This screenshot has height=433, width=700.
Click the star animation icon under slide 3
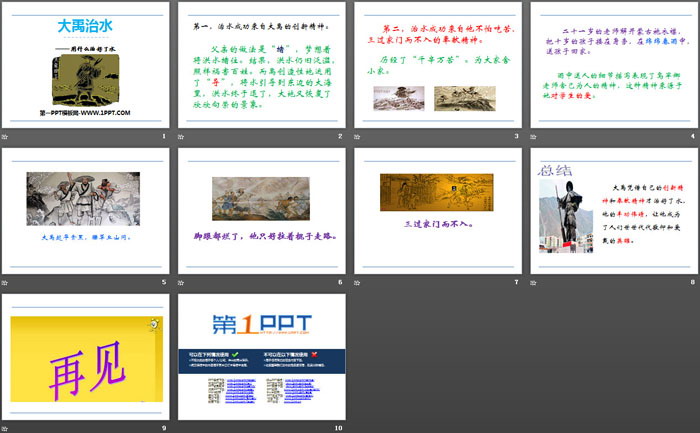point(357,137)
